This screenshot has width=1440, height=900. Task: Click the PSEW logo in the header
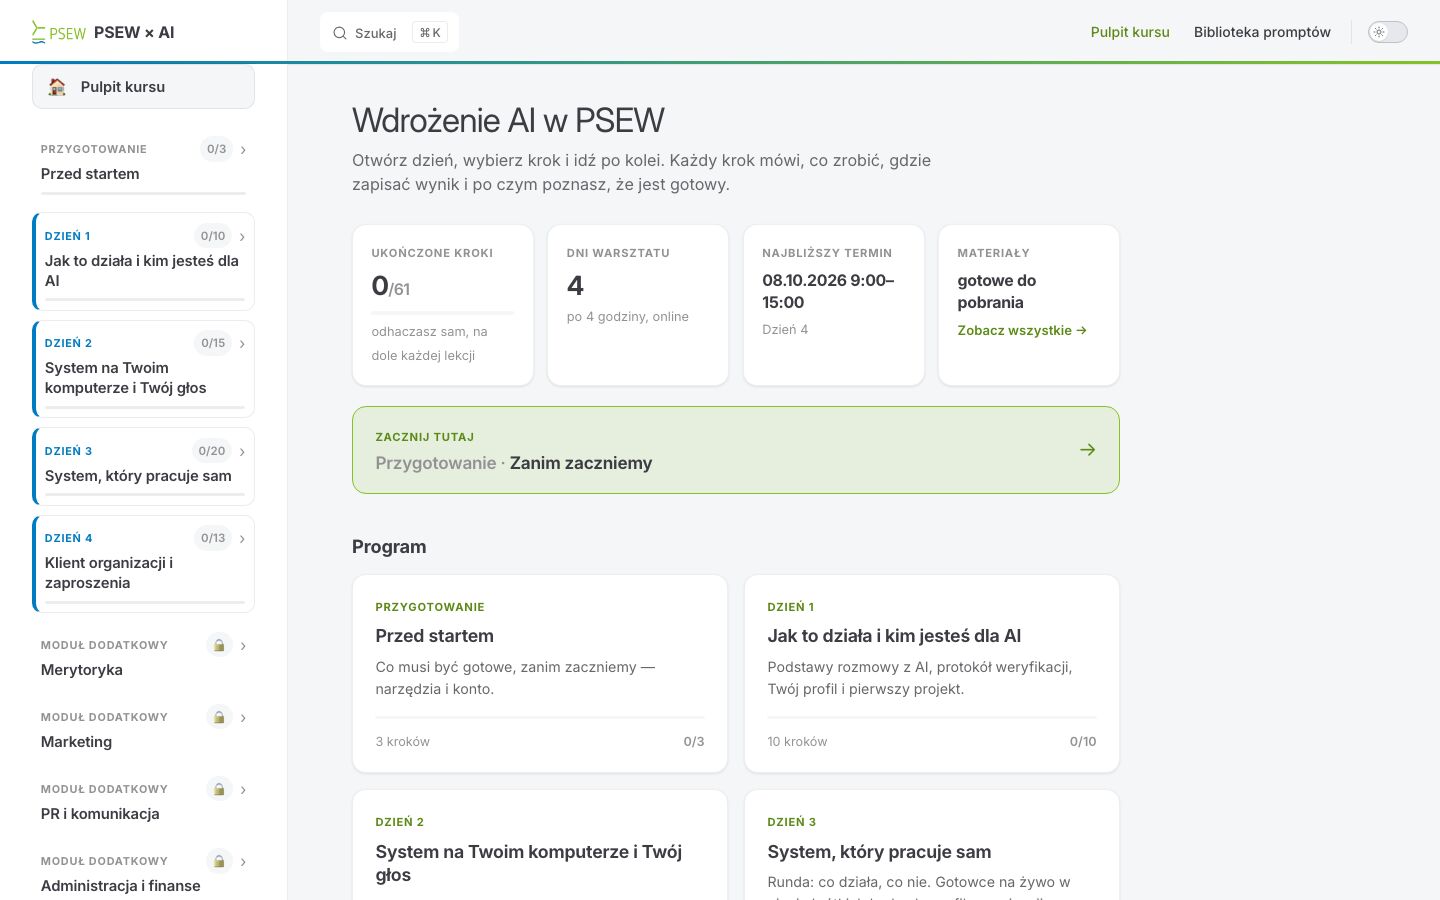(59, 32)
